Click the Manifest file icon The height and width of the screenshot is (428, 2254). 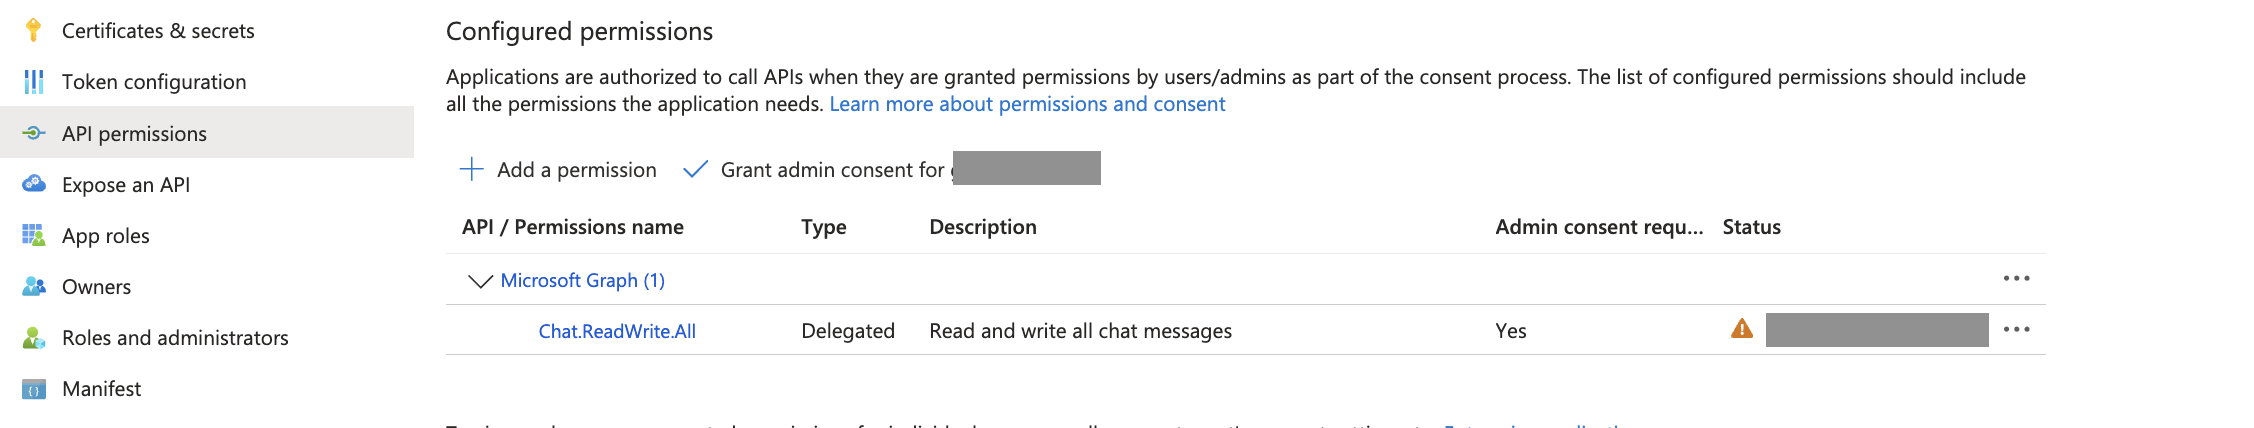tap(34, 389)
